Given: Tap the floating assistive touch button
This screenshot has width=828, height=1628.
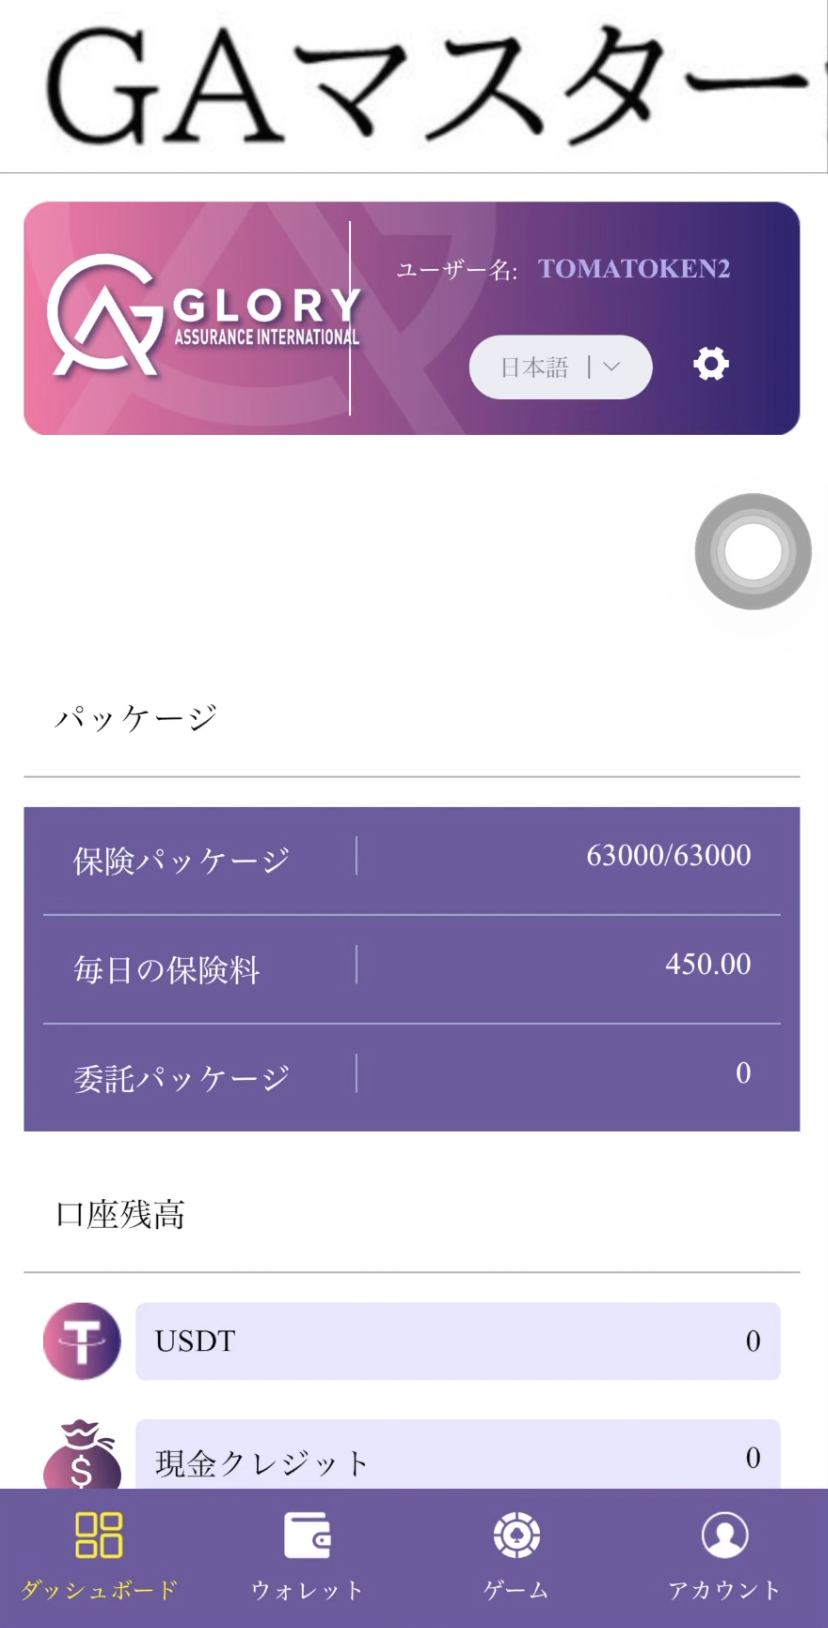Looking at the screenshot, I should point(753,551).
